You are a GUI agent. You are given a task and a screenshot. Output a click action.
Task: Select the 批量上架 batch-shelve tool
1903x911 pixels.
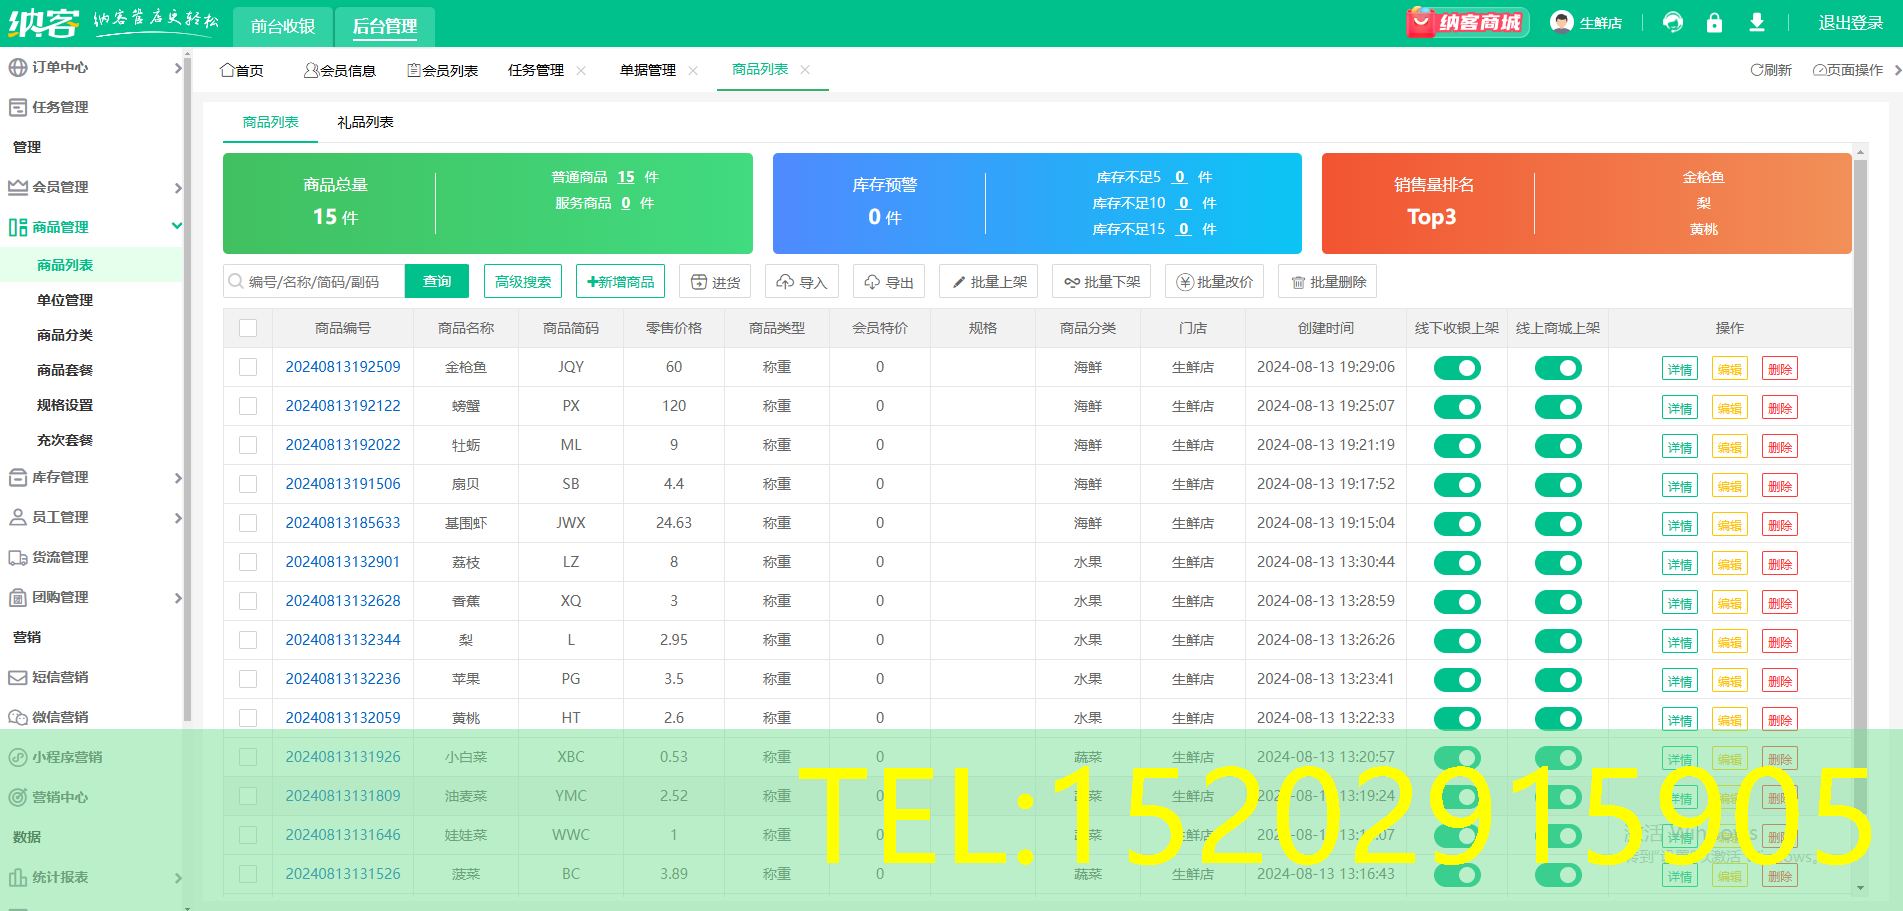[x=988, y=281]
